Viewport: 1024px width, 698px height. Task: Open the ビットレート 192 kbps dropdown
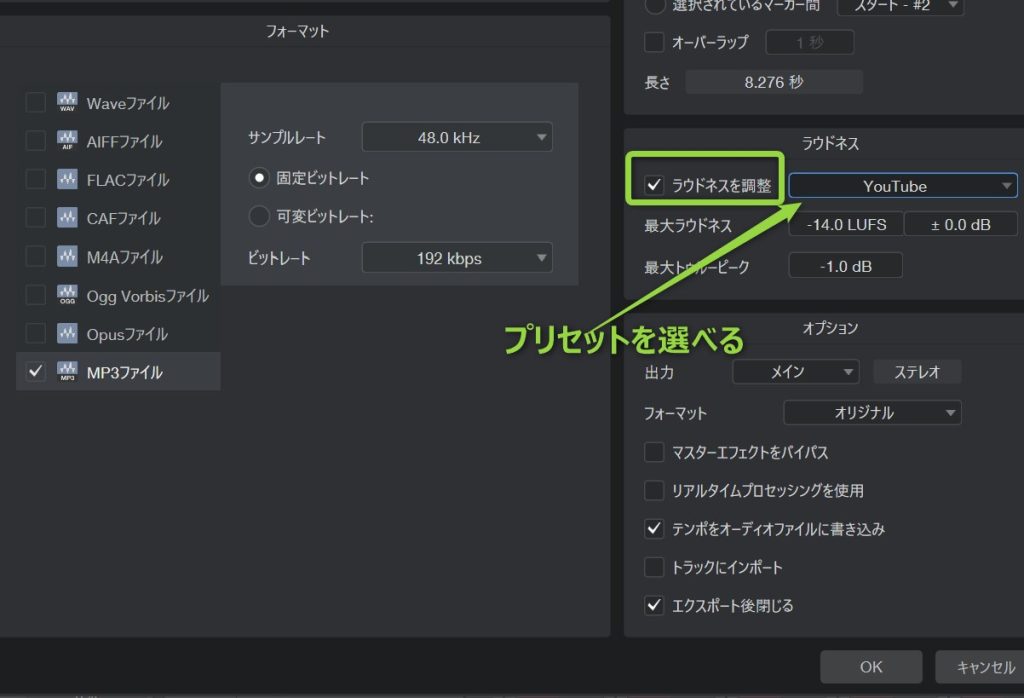456,258
